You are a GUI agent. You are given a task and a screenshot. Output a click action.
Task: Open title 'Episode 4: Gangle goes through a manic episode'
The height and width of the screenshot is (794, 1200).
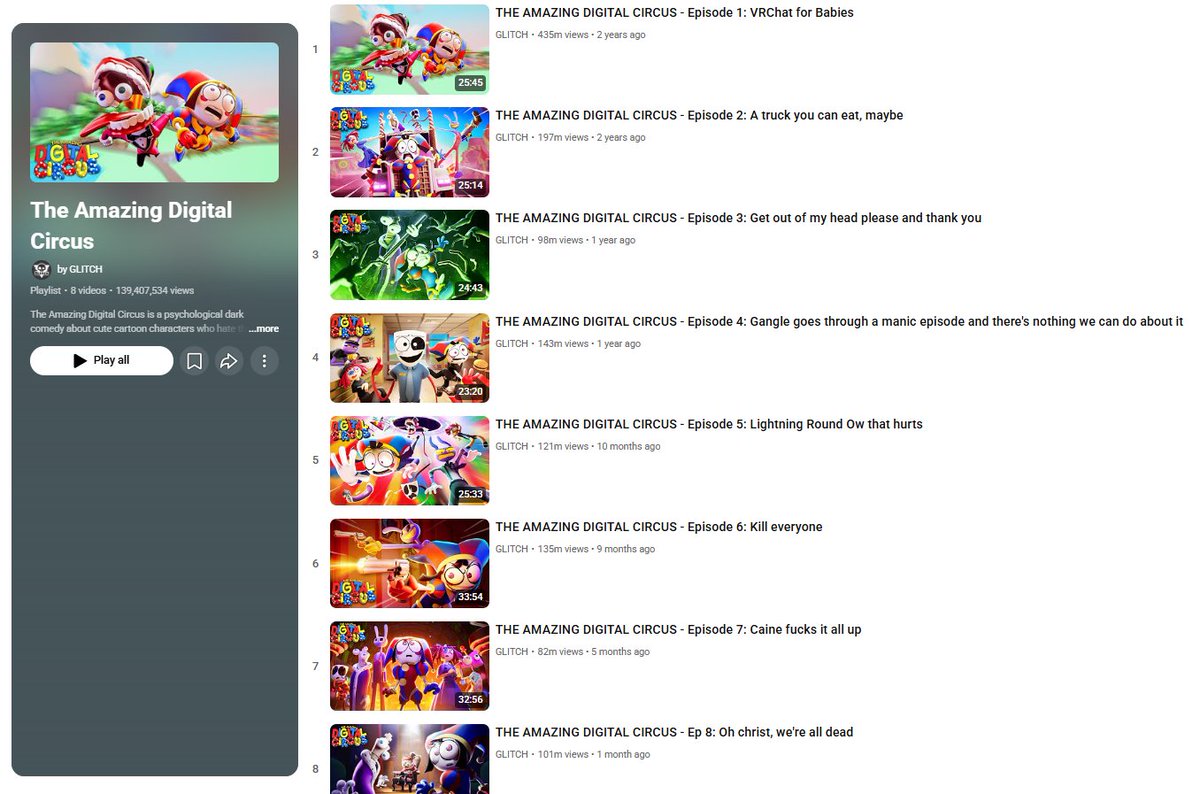[x=839, y=321]
